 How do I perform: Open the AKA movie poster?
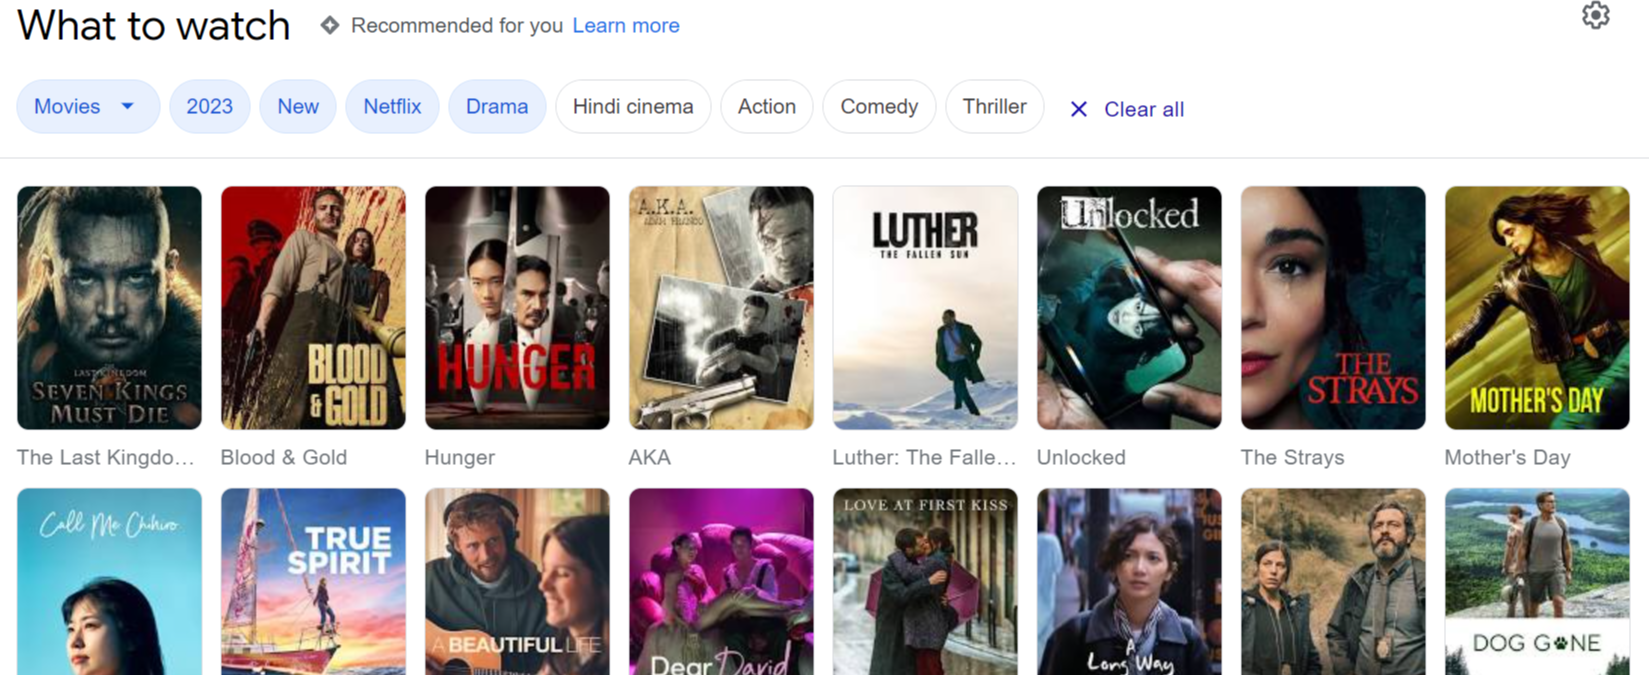(x=721, y=308)
